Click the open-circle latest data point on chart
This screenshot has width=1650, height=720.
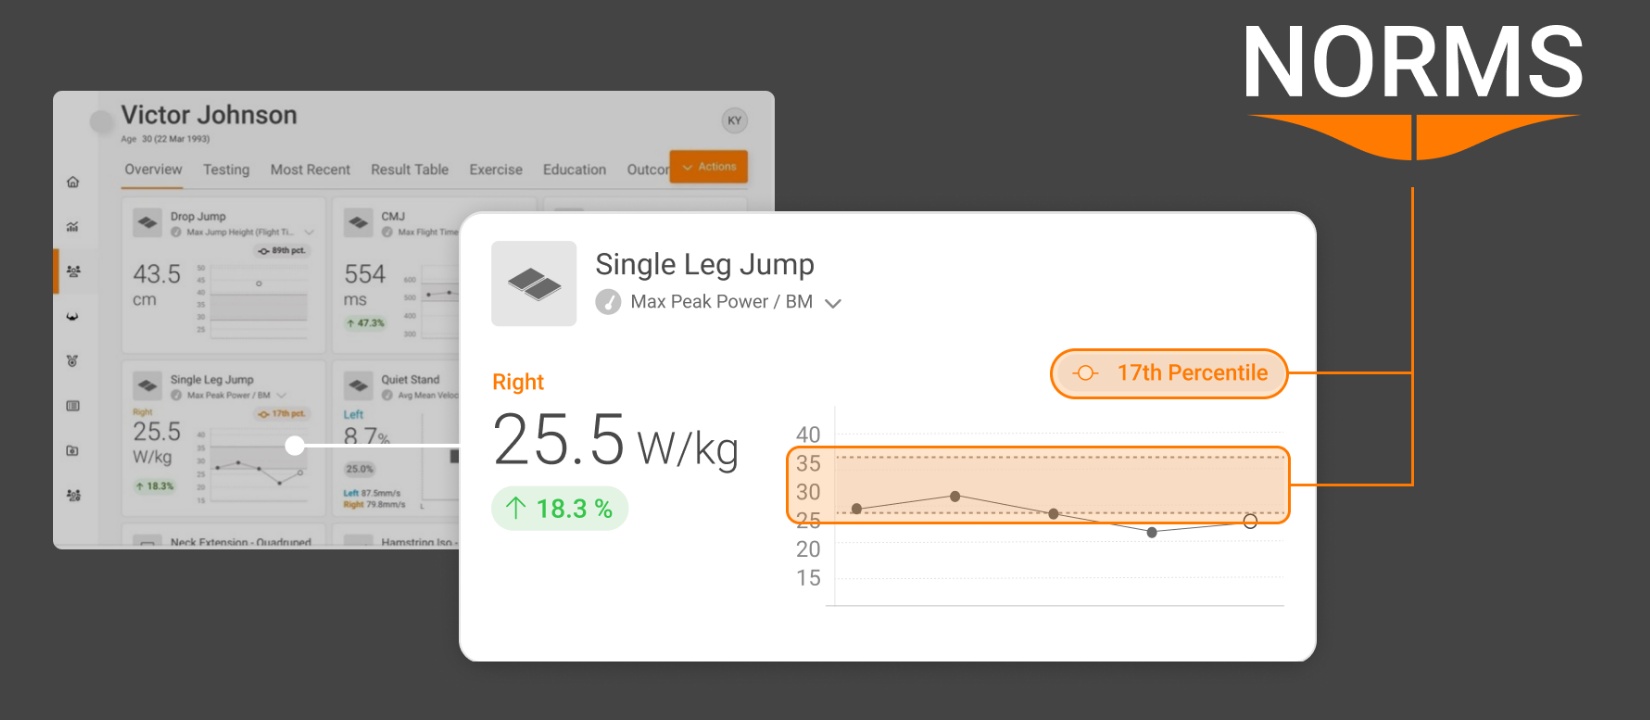tap(1250, 521)
